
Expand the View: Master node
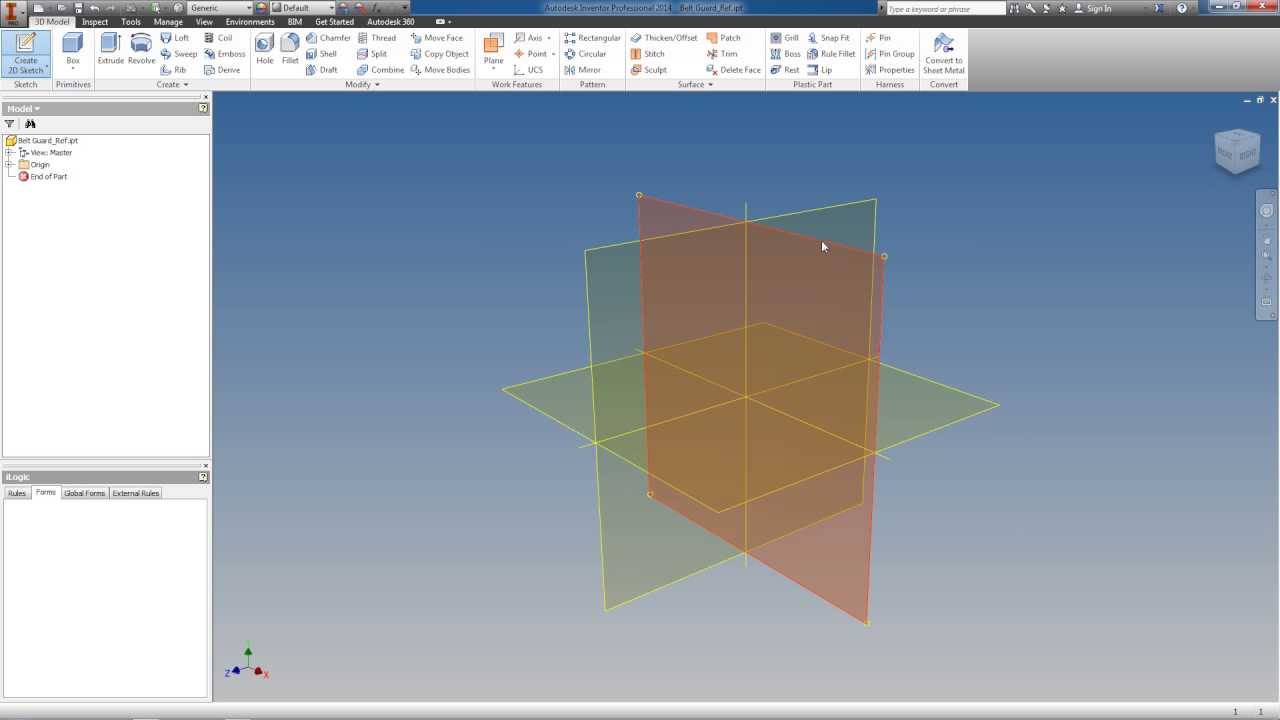9,152
